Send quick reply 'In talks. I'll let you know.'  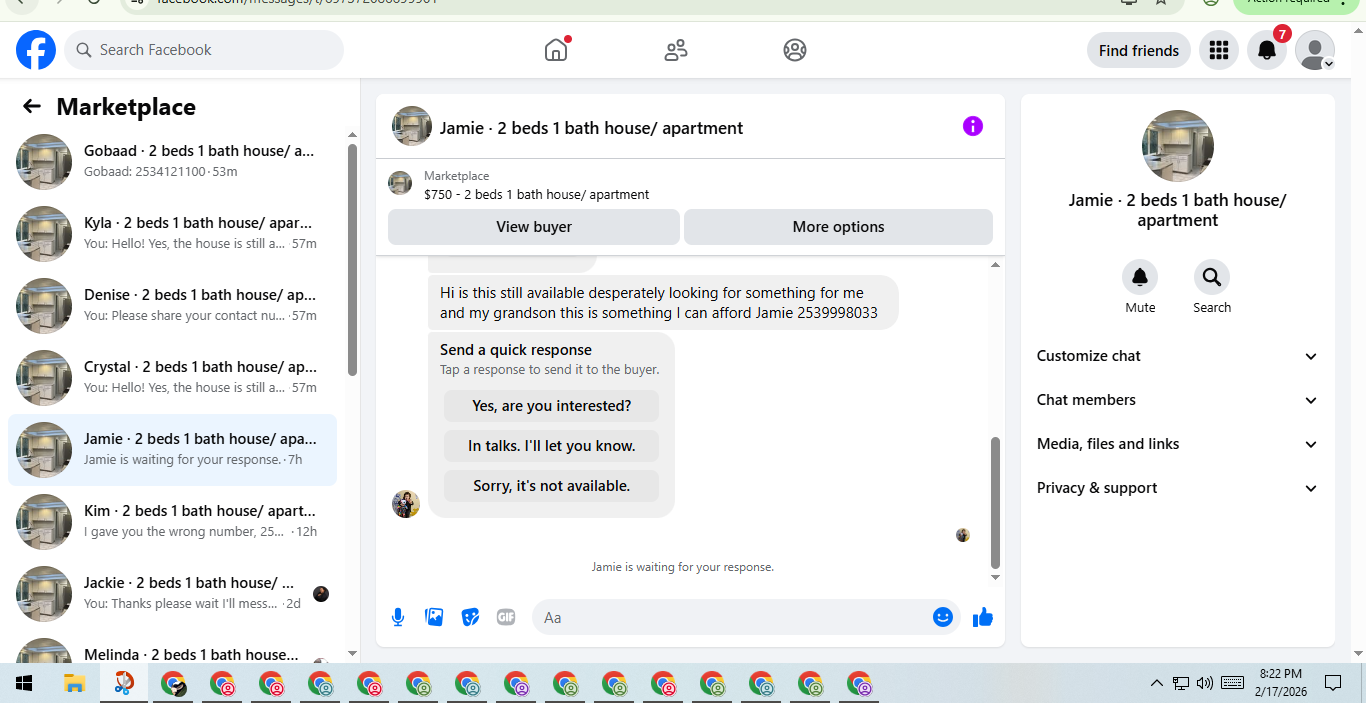[x=552, y=446]
